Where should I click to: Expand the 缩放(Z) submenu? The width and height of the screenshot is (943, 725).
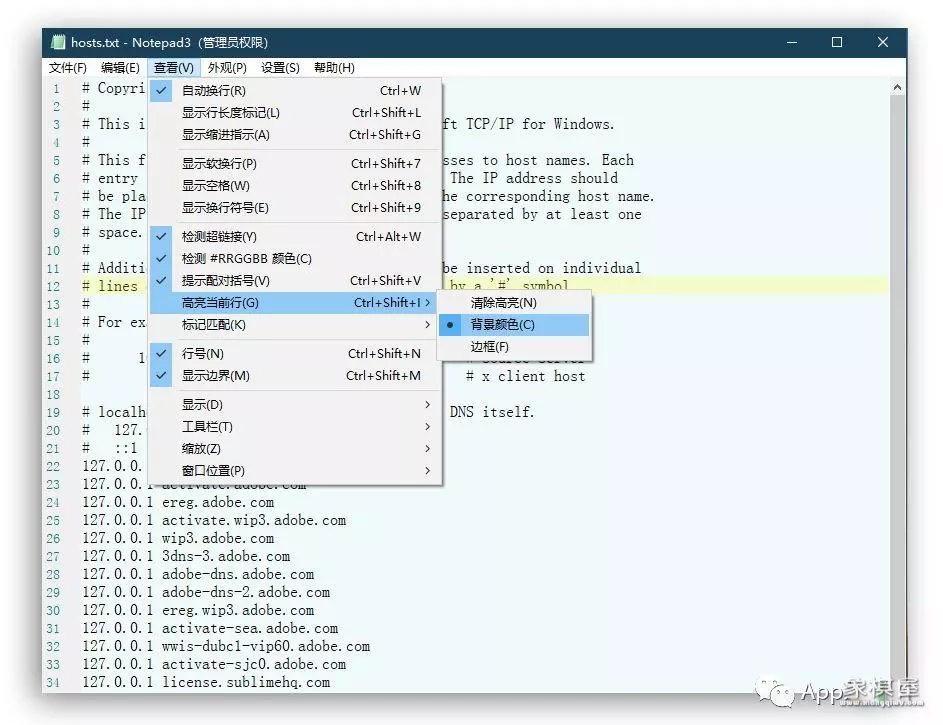pyautogui.click(x=295, y=448)
